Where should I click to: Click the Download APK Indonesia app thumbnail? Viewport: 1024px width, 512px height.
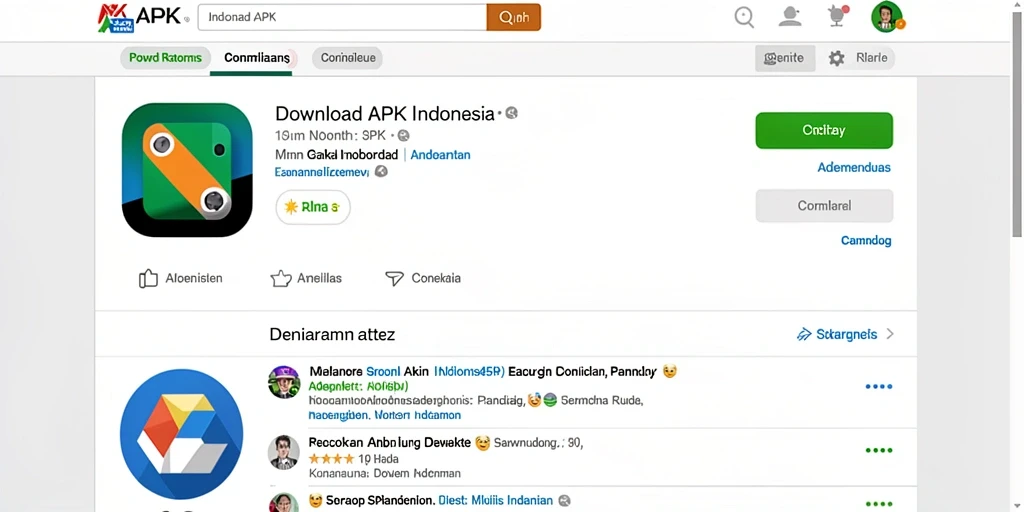click(187, 170)
